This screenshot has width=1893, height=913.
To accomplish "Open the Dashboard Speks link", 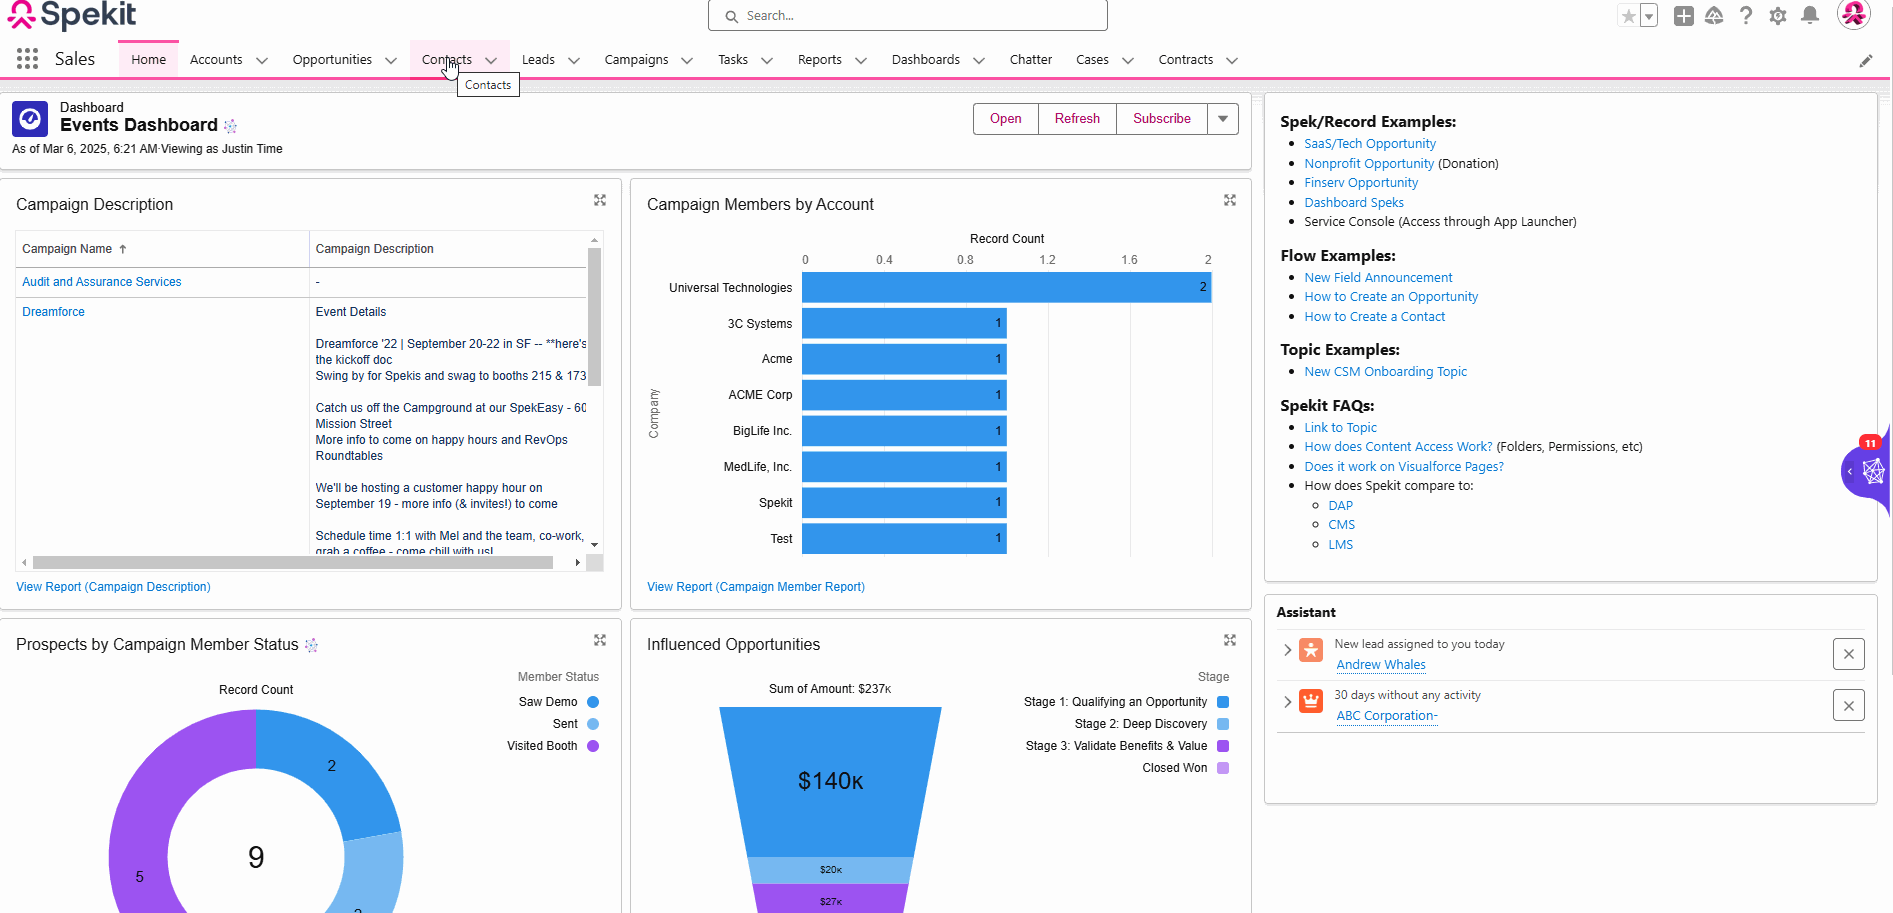I will tap(1354, 203).
